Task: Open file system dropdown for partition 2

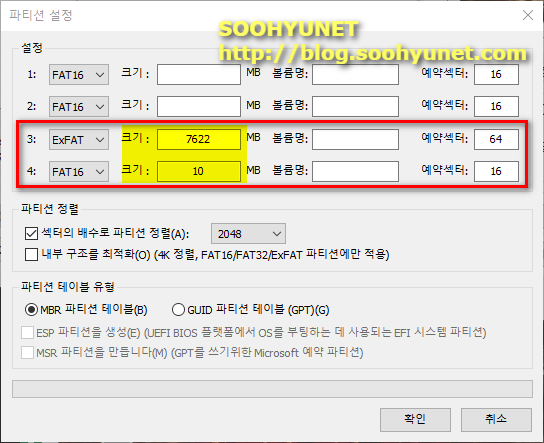Action: tap(79, 107)
